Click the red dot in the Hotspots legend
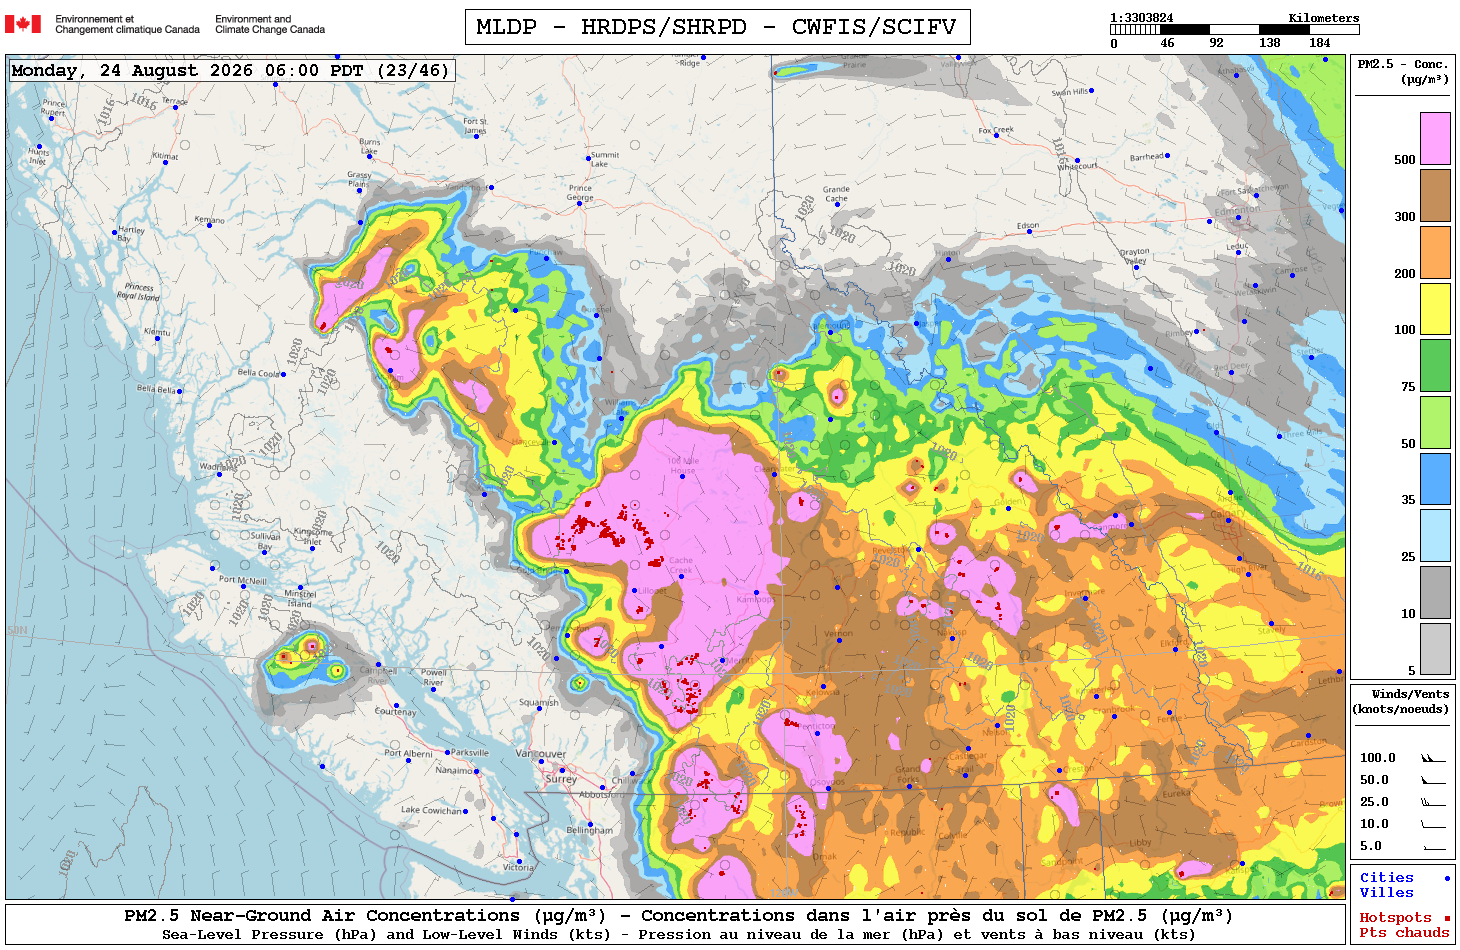 coord(1447,918)
